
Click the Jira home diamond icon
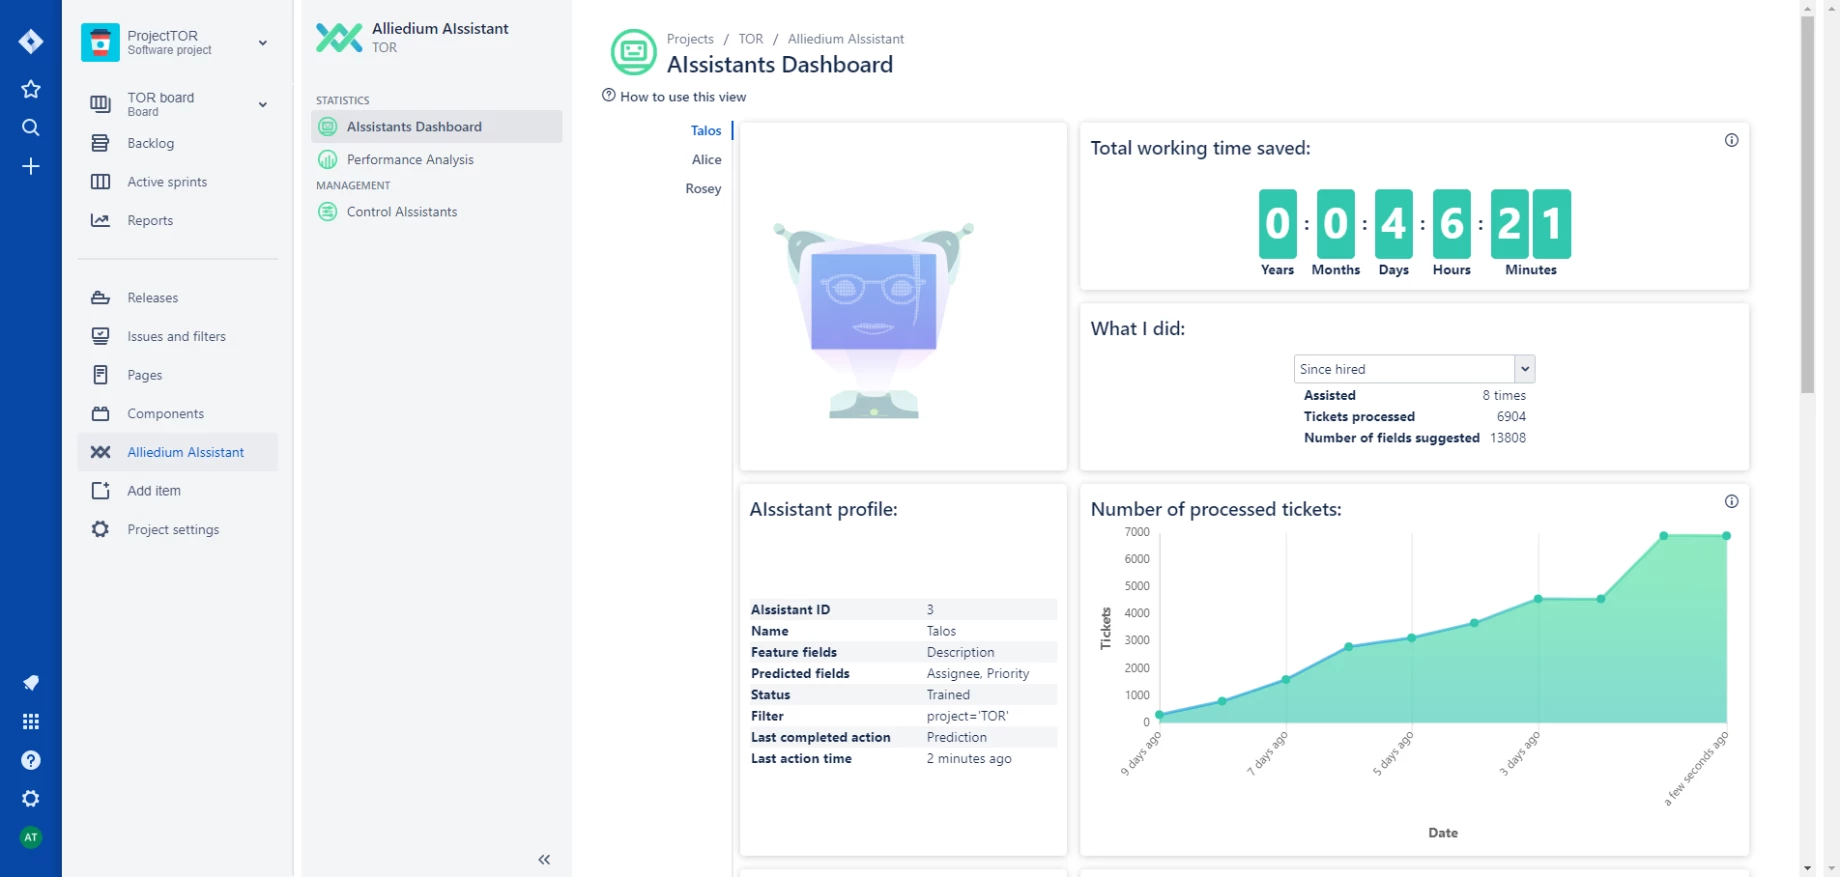(x=31, y=41)
